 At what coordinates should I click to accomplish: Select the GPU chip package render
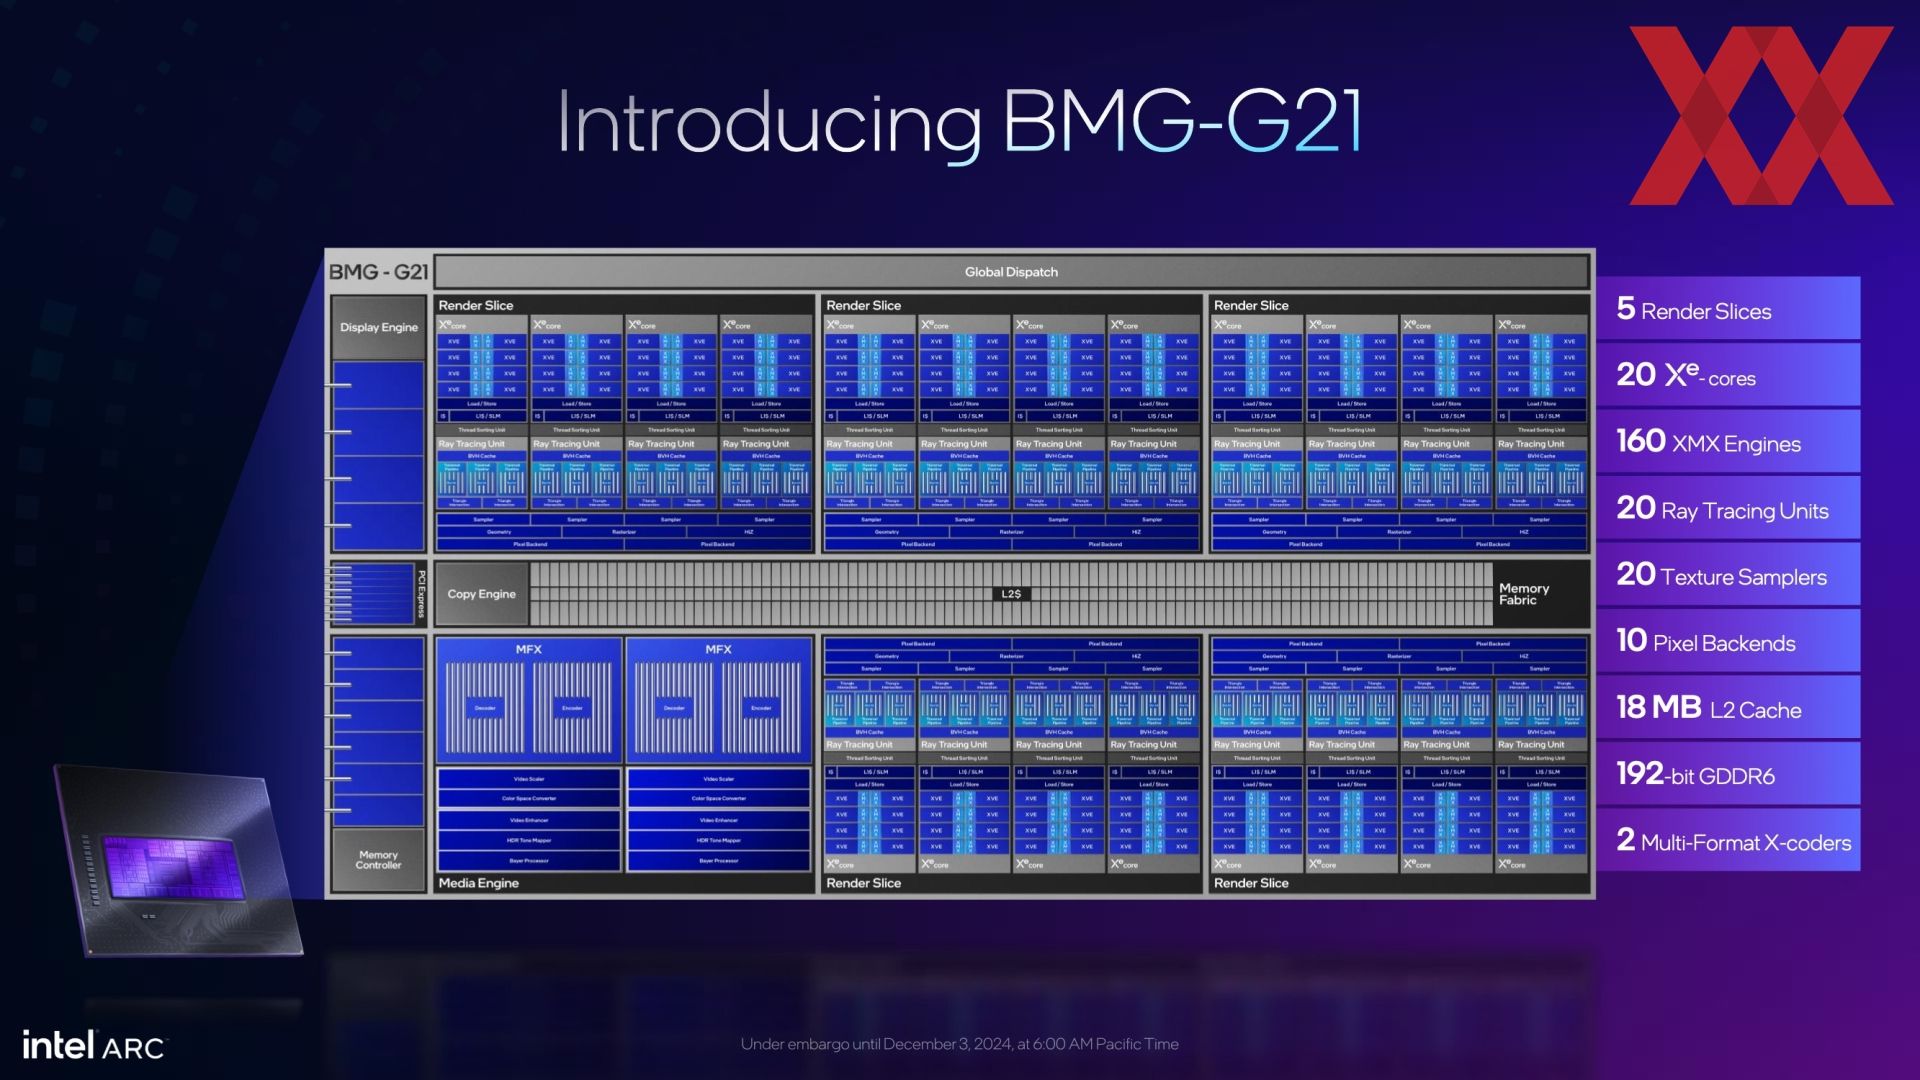(178, 860)
